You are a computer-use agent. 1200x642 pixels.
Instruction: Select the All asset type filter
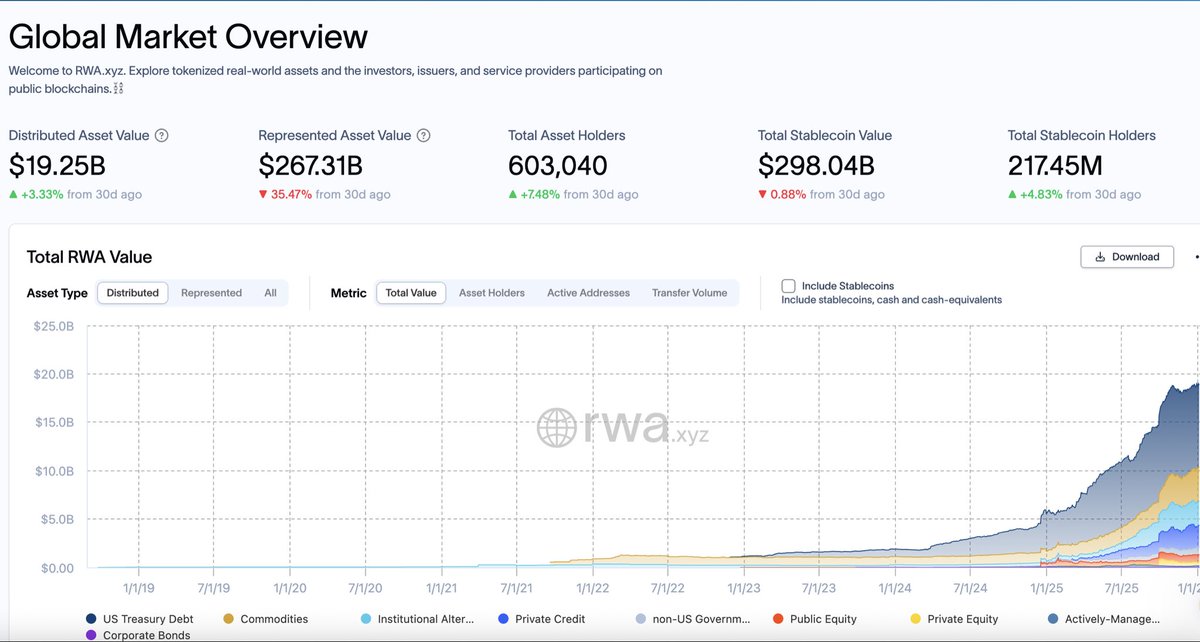(269, 293)
